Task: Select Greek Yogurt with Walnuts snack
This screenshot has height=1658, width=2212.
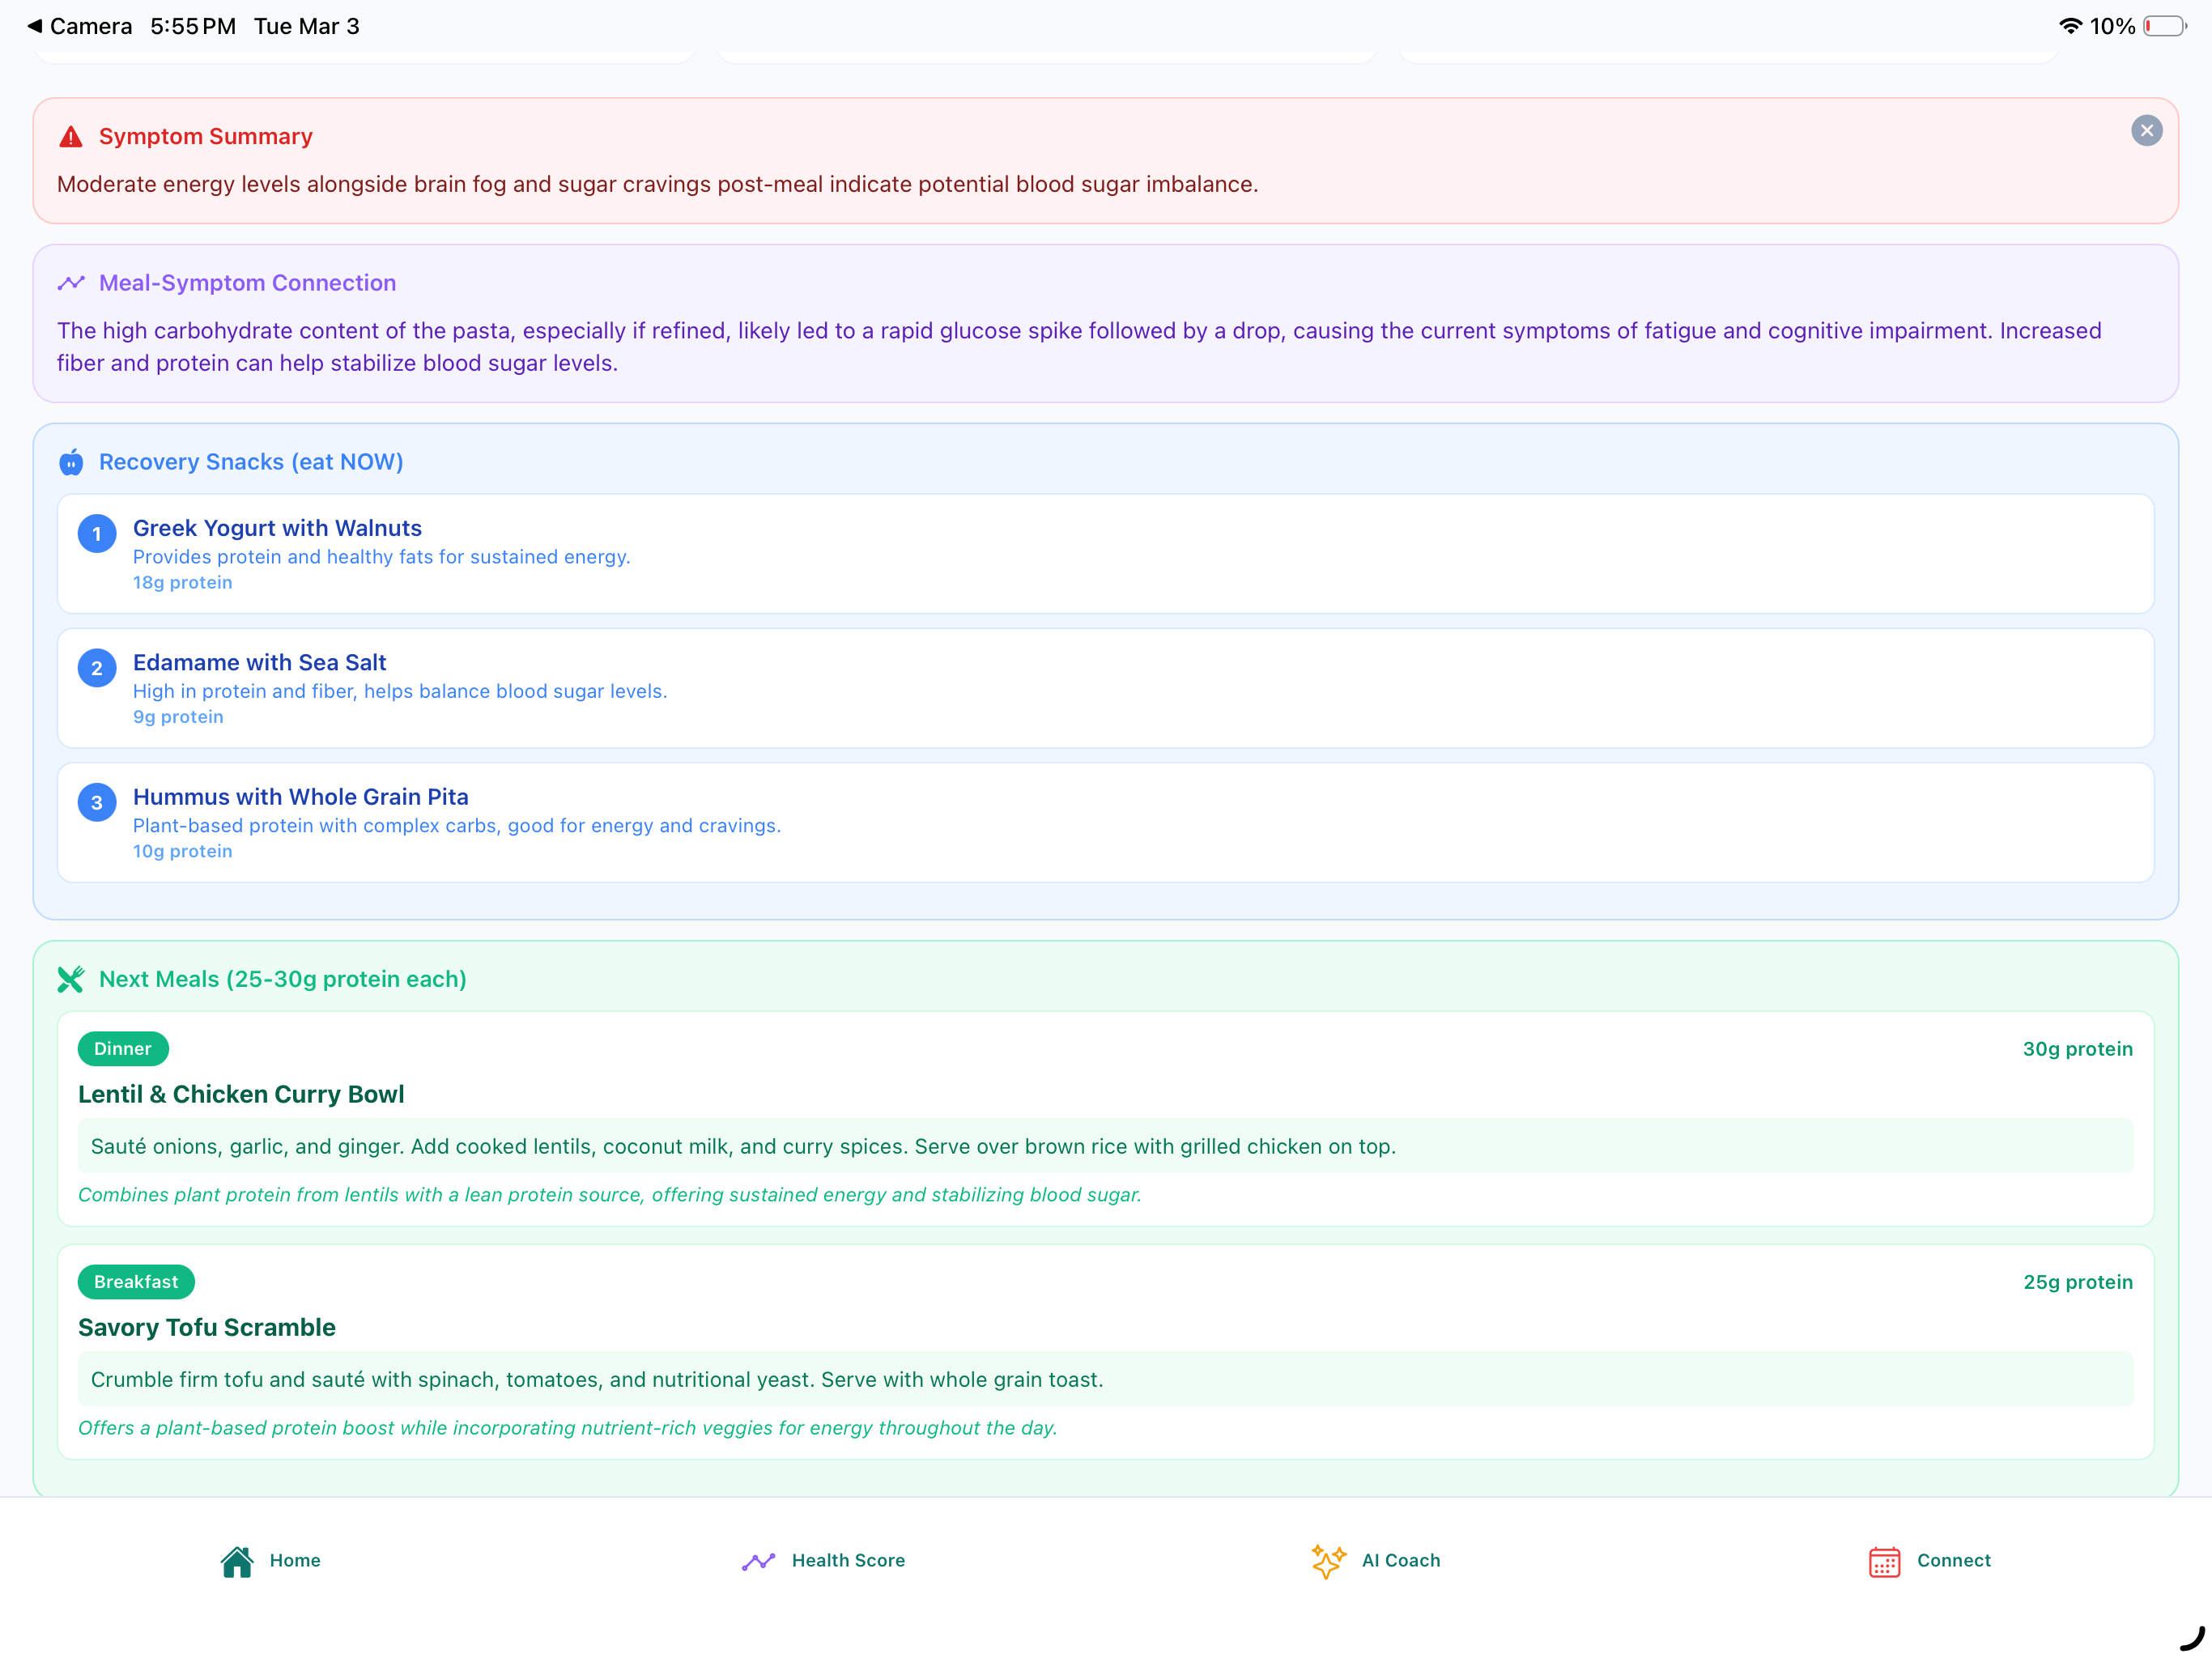Action: click(x=1105, y=554)
